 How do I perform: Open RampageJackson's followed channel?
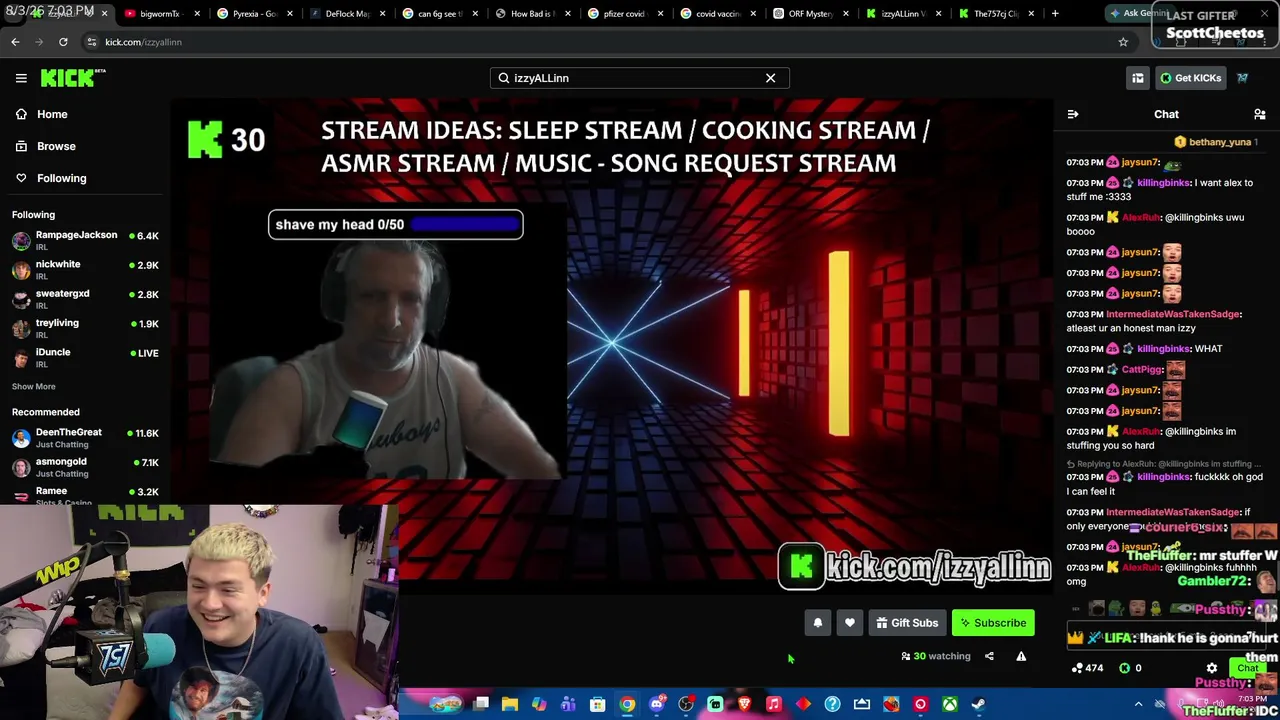coord(85,240)
